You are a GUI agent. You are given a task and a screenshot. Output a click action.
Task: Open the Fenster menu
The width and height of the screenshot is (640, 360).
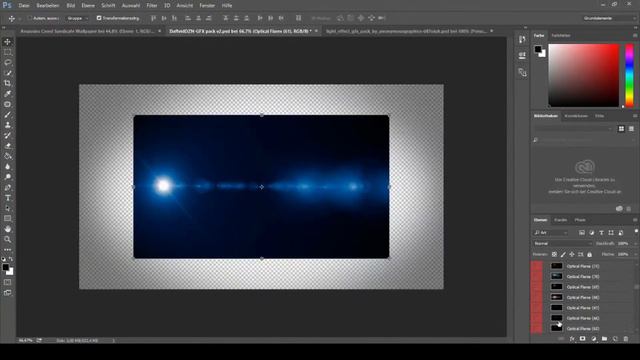coord(207,6)
